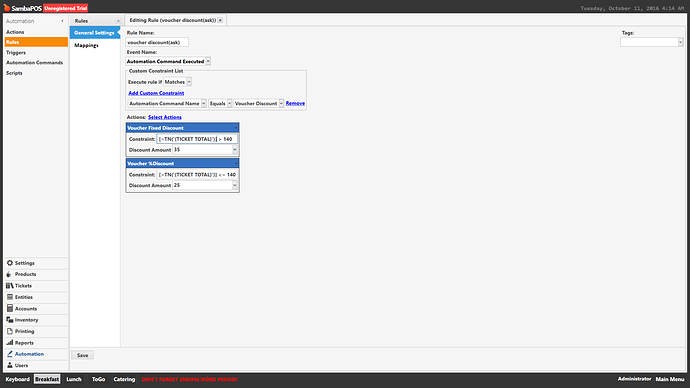Open the Execute rule if Matches dropdown
The width and height of the screenshot is (690, 388).
pyautogui.click(x=189, y=82)
